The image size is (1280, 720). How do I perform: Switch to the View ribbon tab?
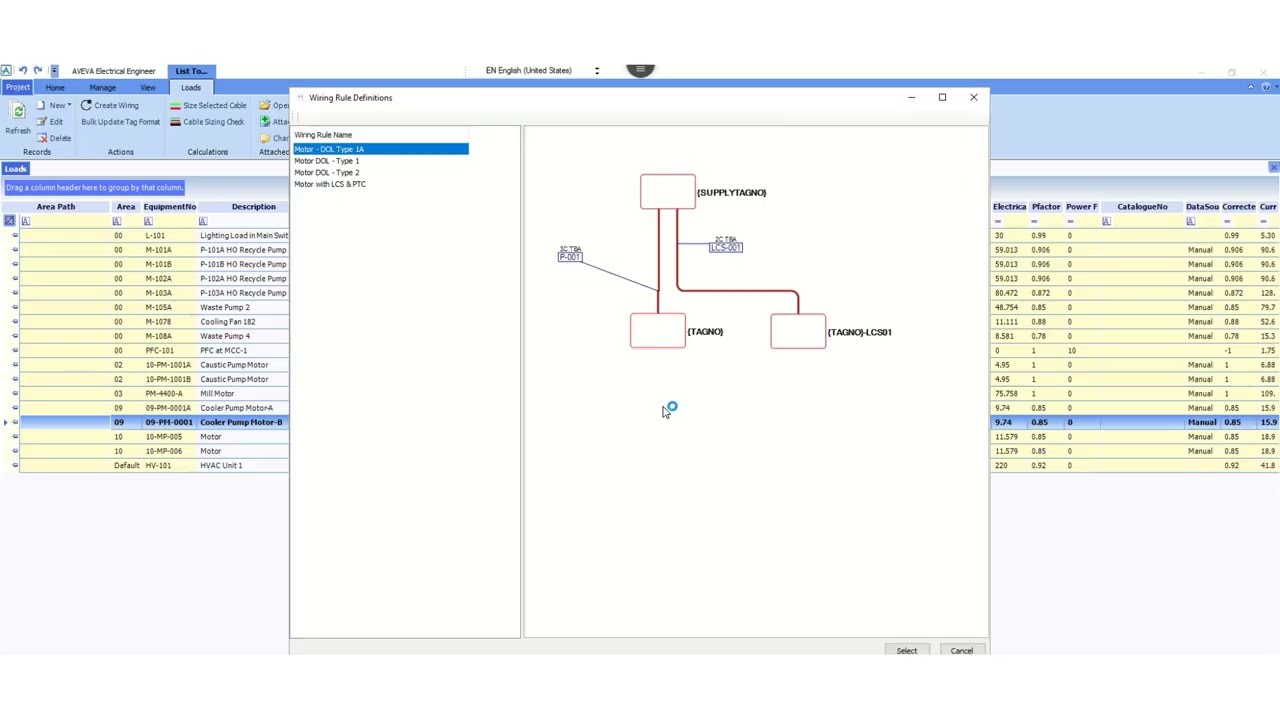pyautogui.click(x=148, y=88)
